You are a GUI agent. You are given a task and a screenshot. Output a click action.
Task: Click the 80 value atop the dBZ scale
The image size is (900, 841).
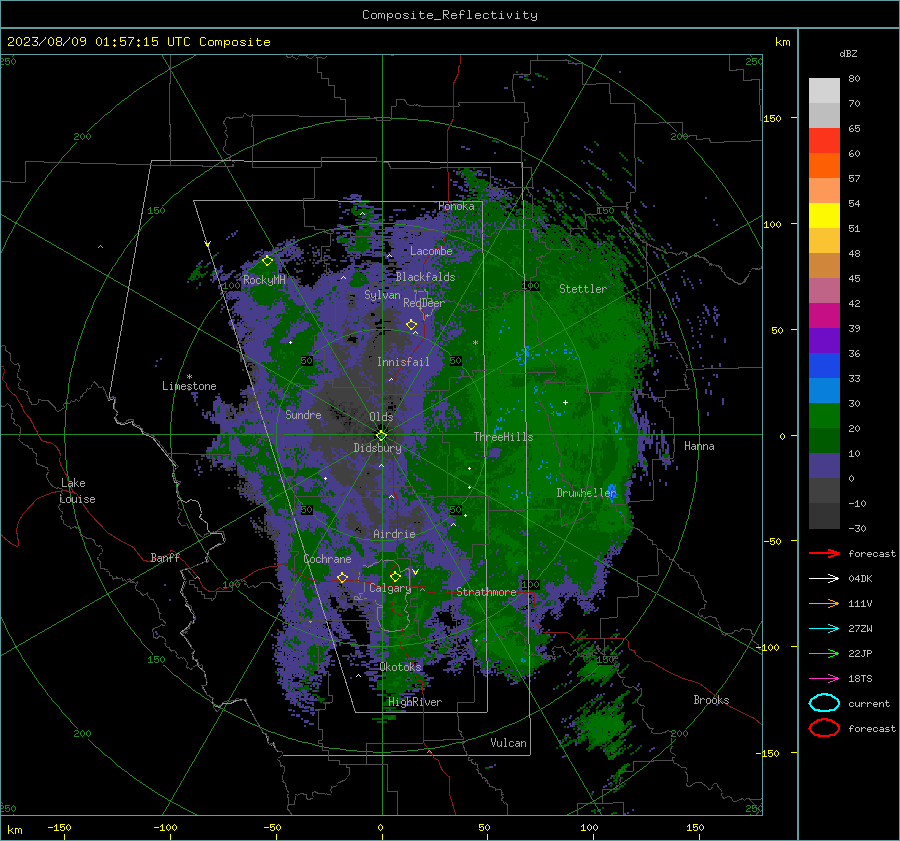pos(854,79)
